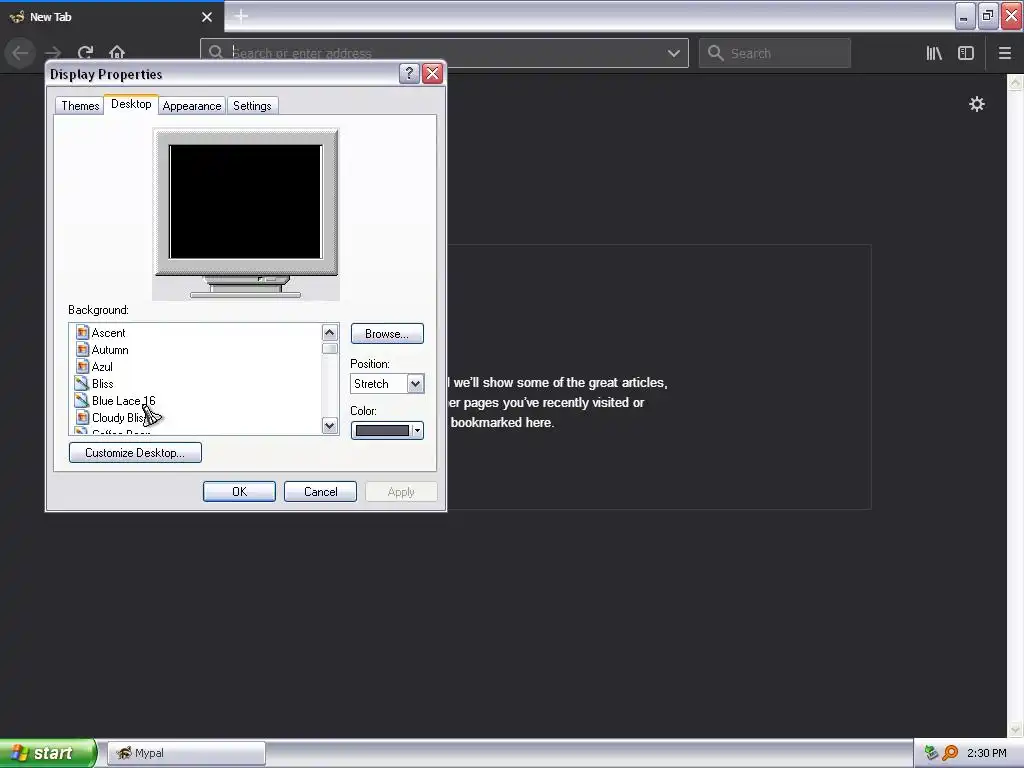Open the Appearance tab
The height and width of the screenshot is (768, 1024).
pyautogui.click(x=192, y=106)
